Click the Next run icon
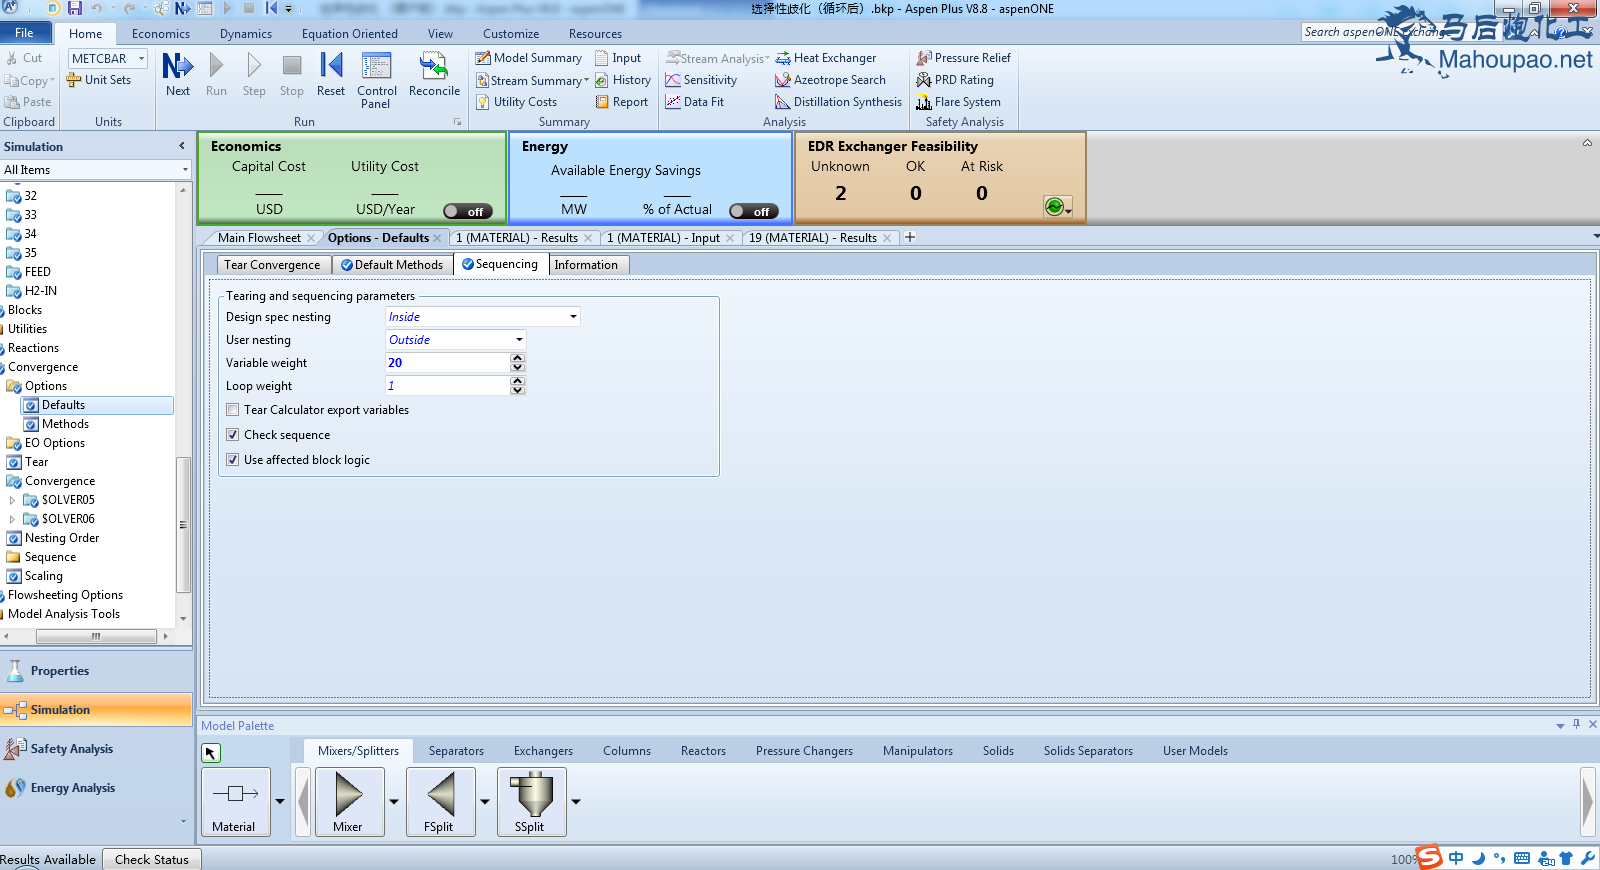 click(x=178, y=75)
